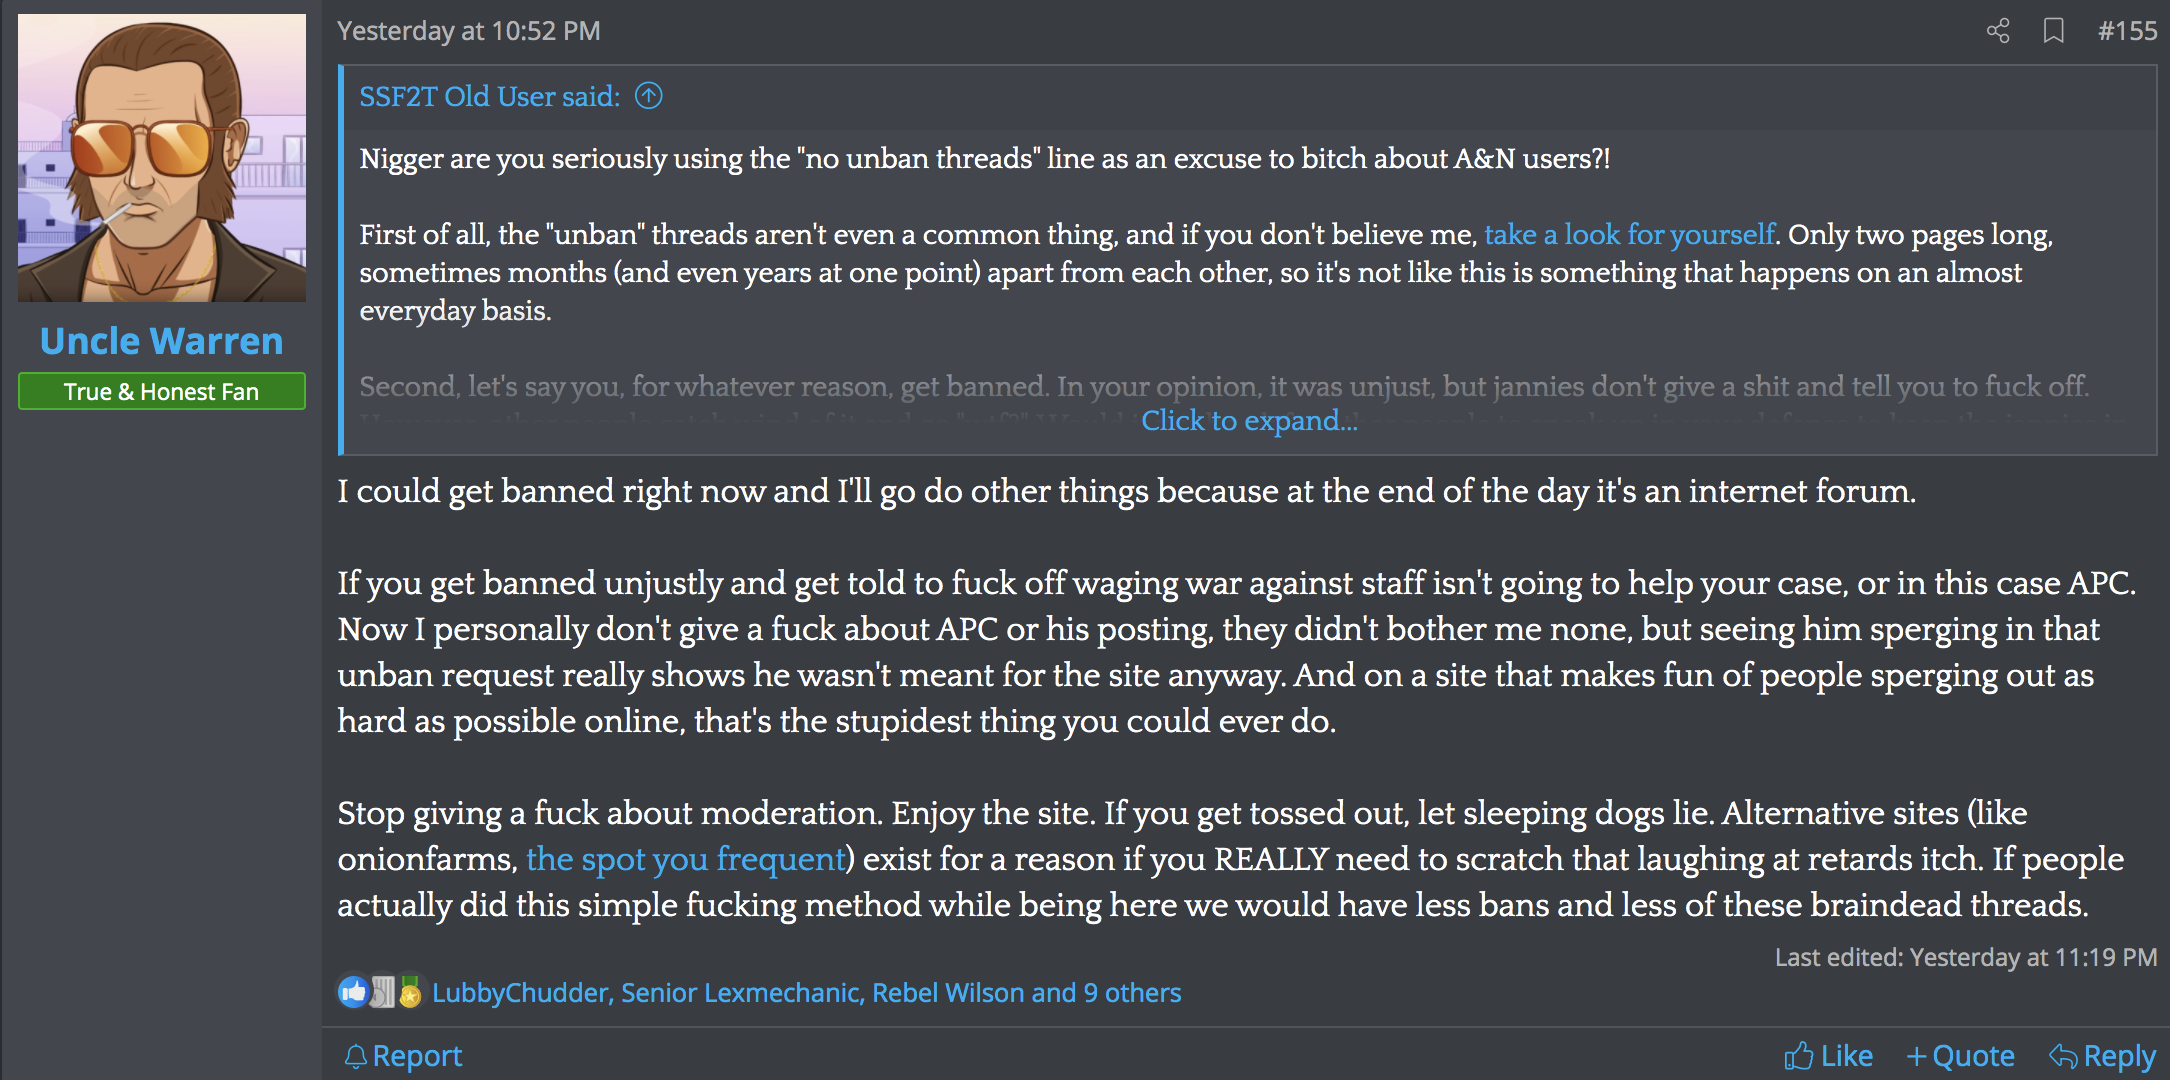Click the thumbs-up reaction icon
This screenshot has height=1080, width=2170.
point(353,992)
